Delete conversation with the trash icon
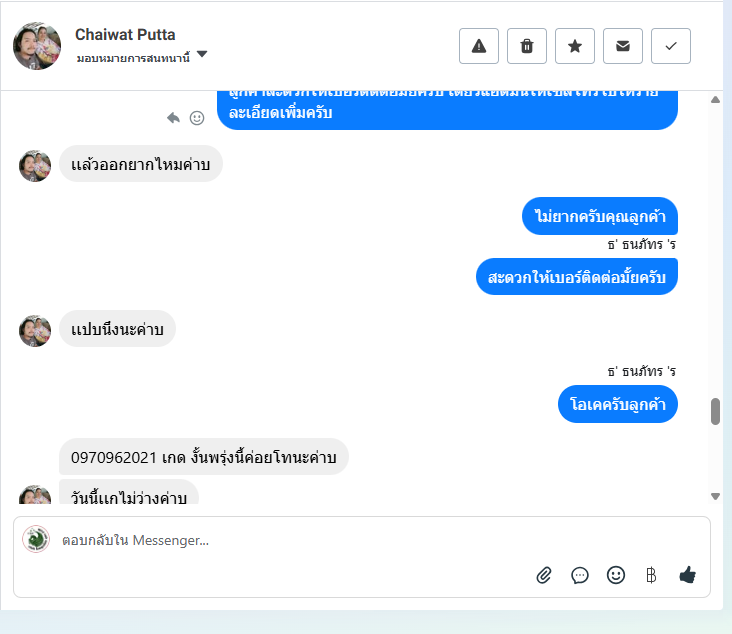The width and height of the screenshot is (732, 634). click(x=527, y=46)
